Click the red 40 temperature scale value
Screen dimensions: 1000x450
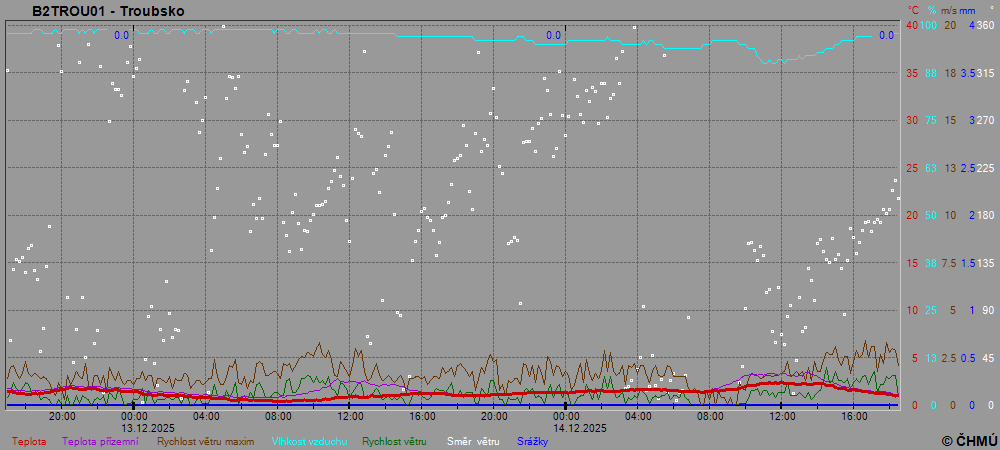point(912,25)
